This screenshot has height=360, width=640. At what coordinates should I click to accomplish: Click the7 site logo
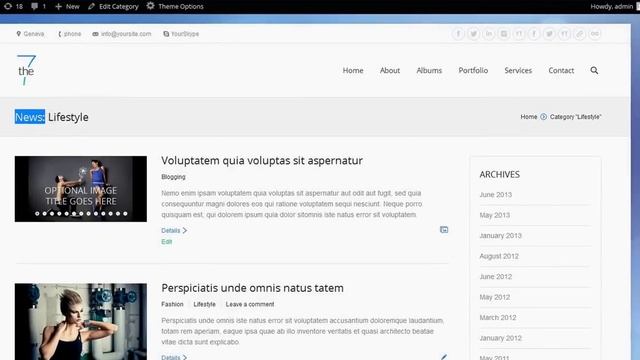pos(26,70)
